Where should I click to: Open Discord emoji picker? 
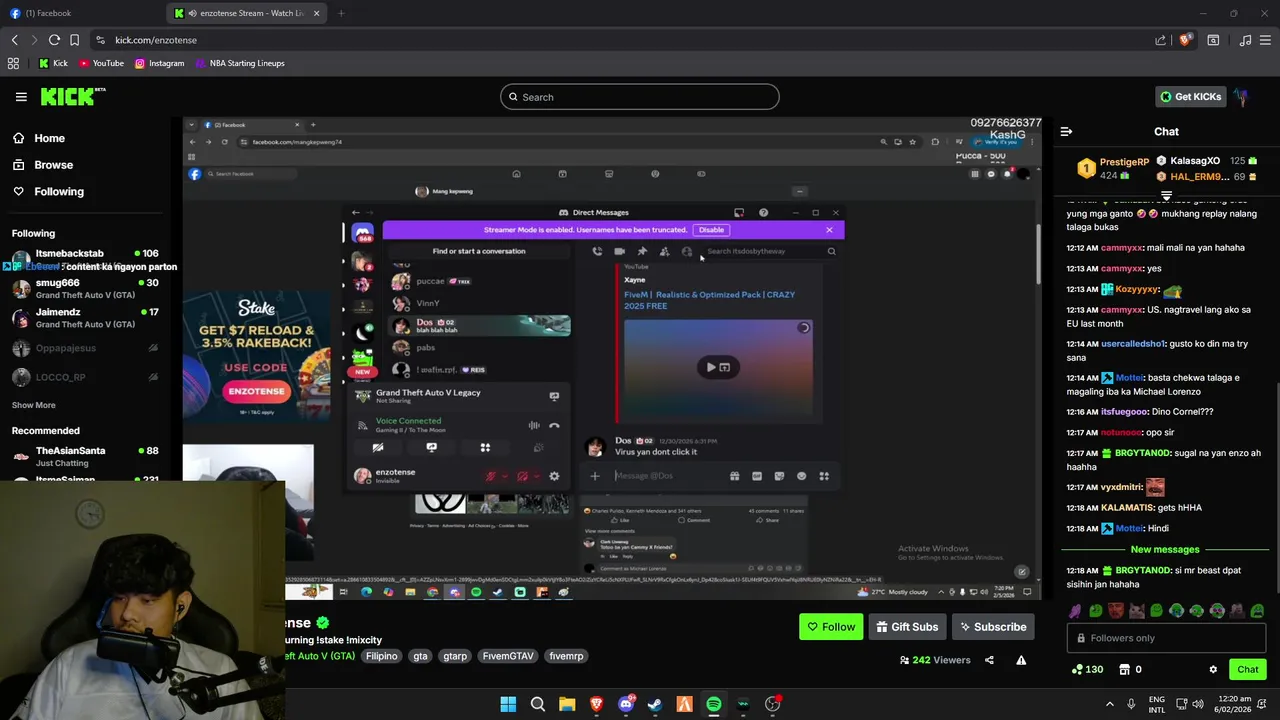pyautogui.click(x=801, y=476)
